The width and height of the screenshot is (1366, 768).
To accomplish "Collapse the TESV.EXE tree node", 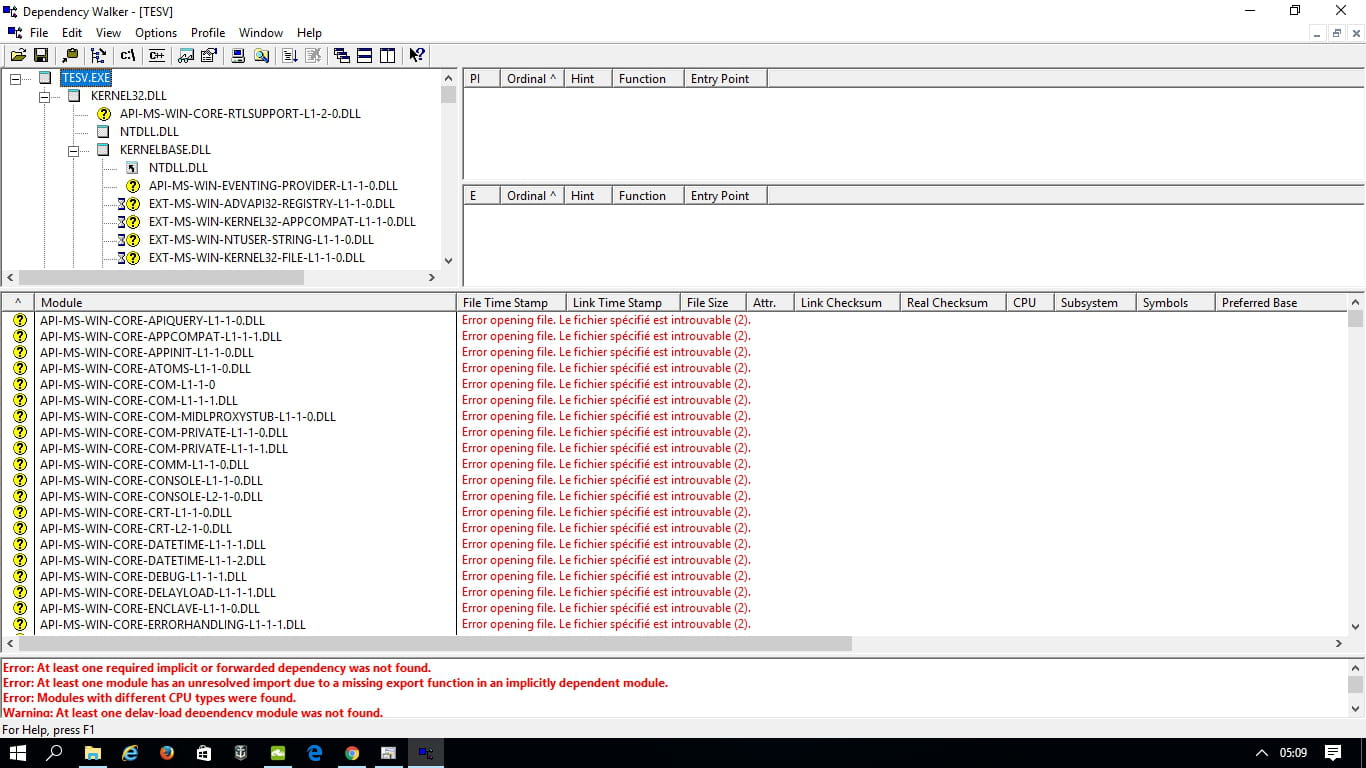I will (x=15, y=78).
